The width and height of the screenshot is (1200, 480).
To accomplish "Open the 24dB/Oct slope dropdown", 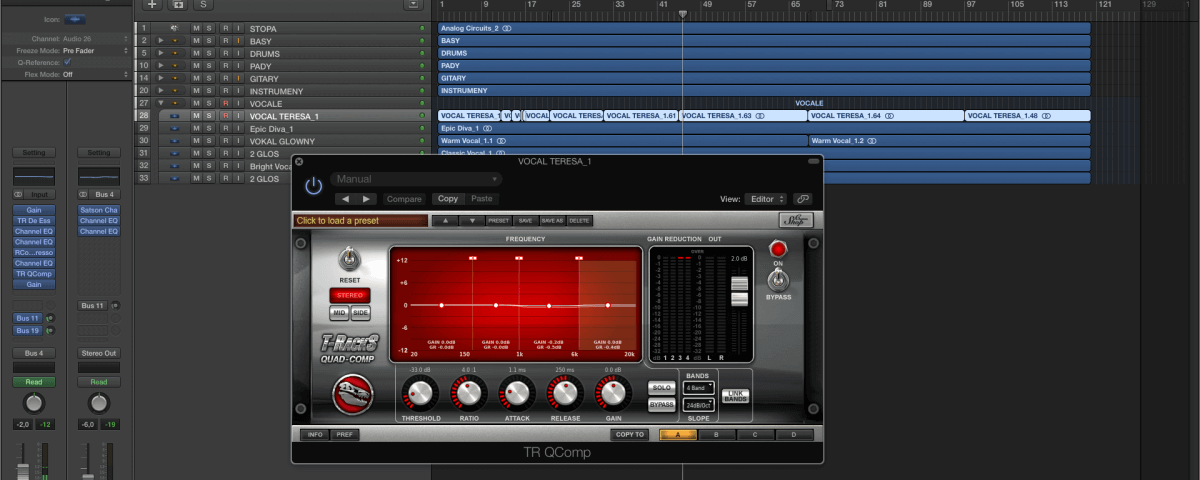I will click(697, 405).
